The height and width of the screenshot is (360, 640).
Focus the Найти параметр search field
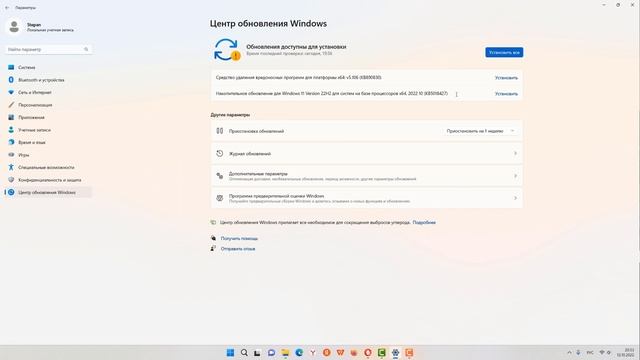coord(48,49)
